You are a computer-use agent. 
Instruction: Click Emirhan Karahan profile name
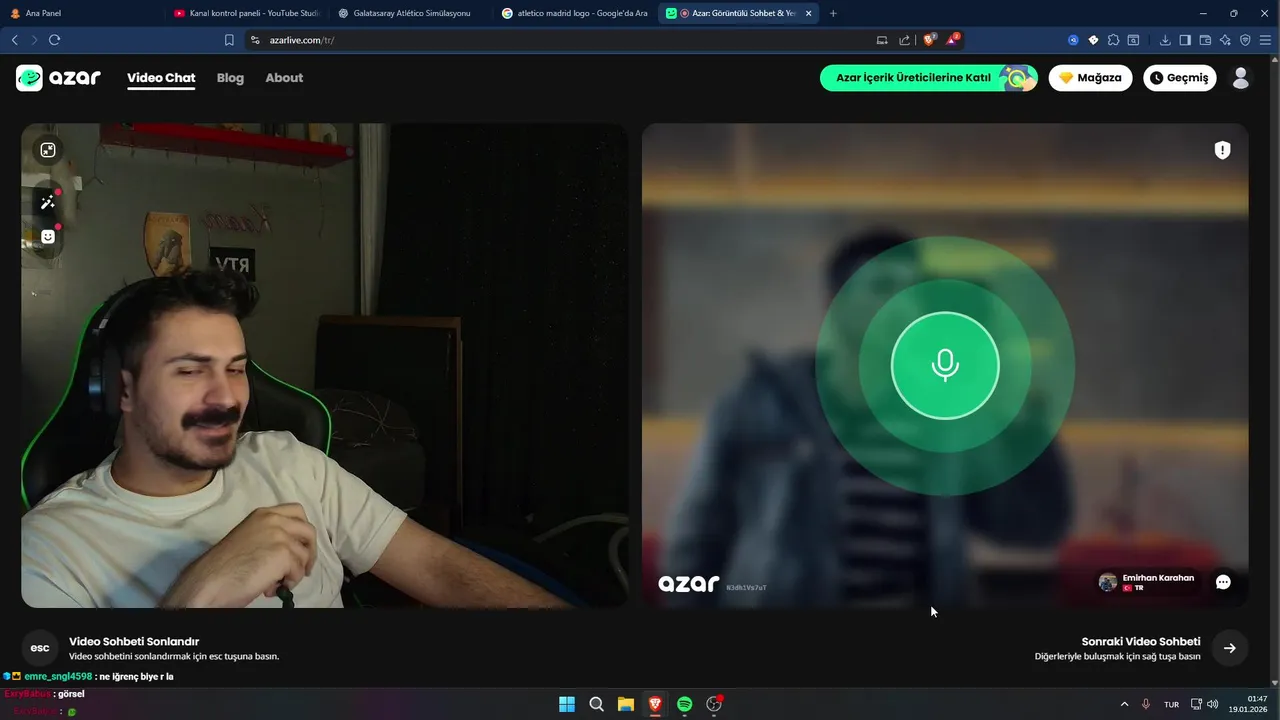point(1158,578)
